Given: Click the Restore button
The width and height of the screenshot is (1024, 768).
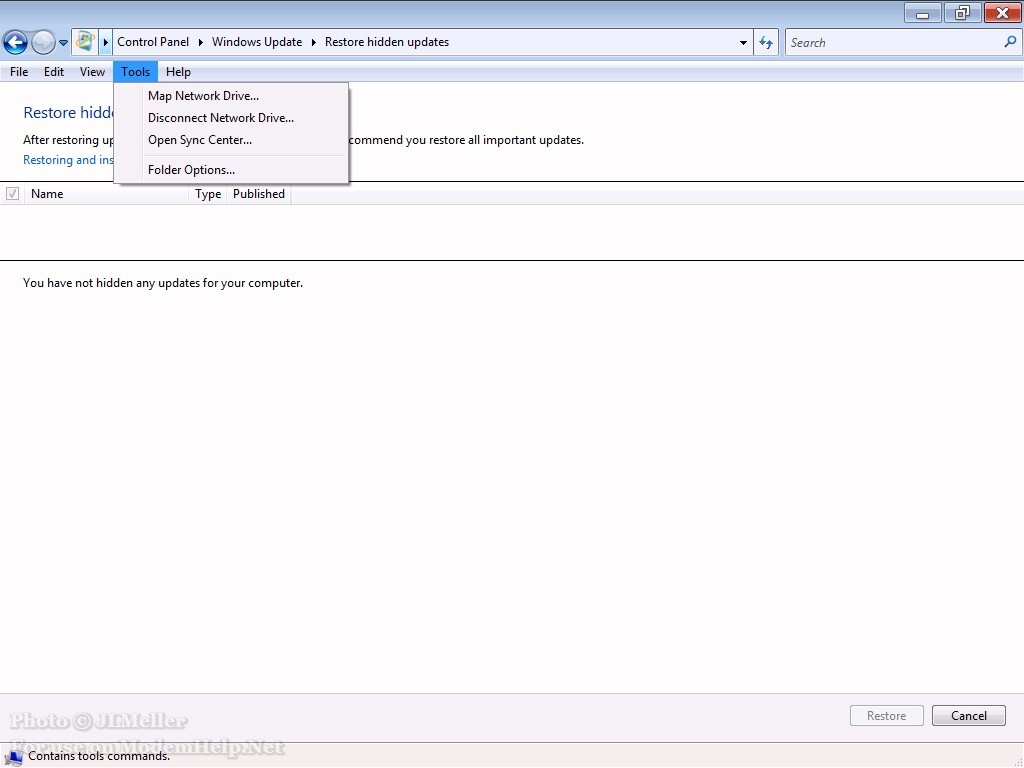Looking at the screenshot, I should pyautogui.click(x=886, y=716).
